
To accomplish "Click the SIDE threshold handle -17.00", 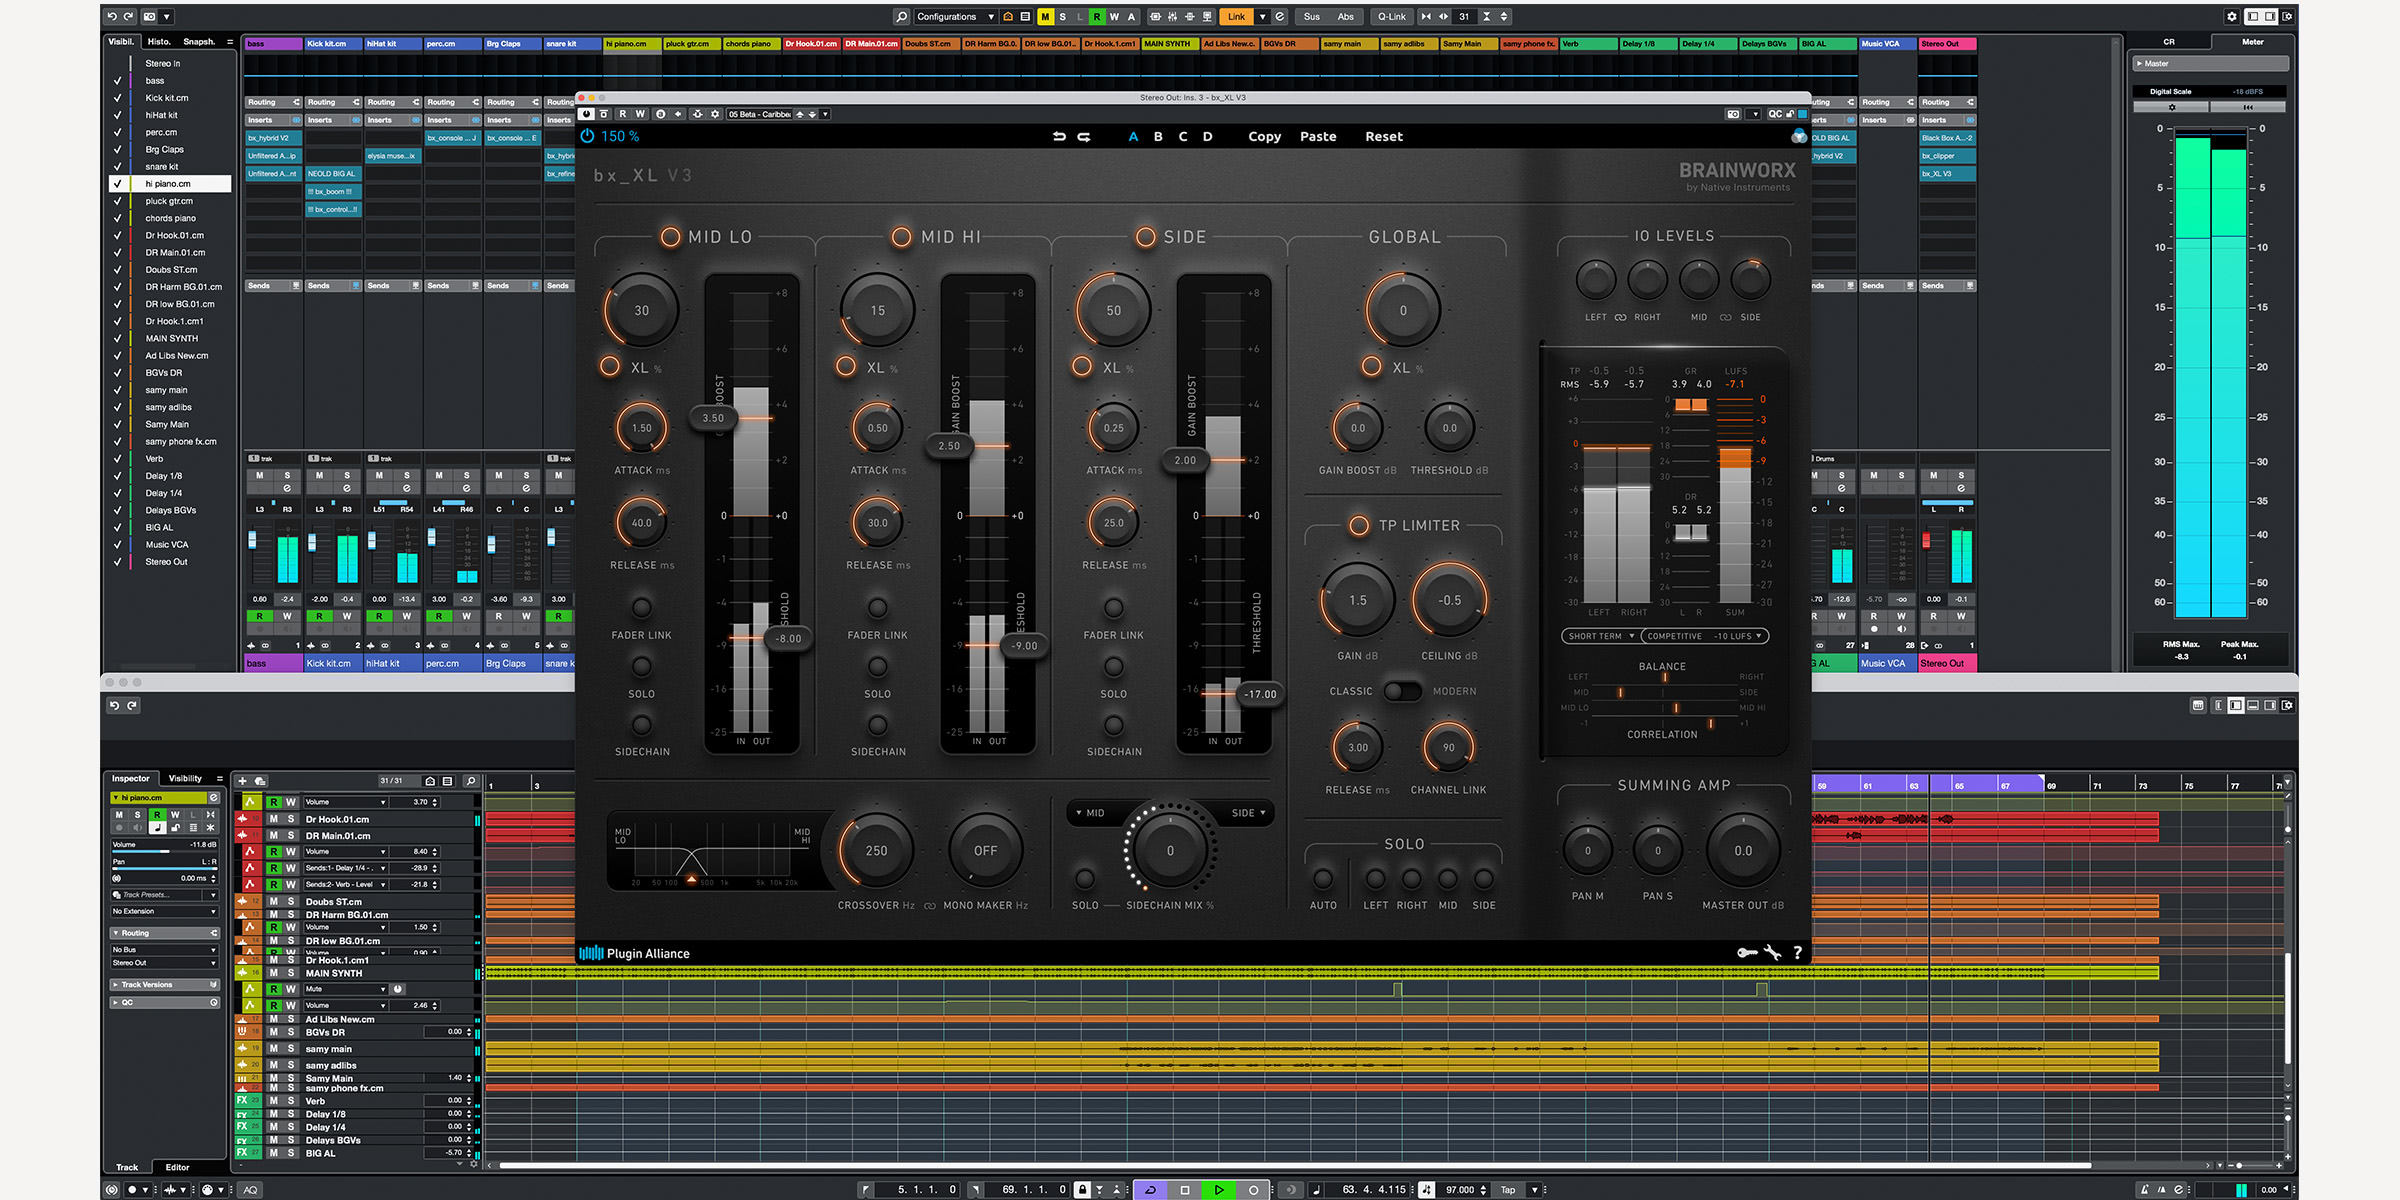I will [x=1260, y=694].
